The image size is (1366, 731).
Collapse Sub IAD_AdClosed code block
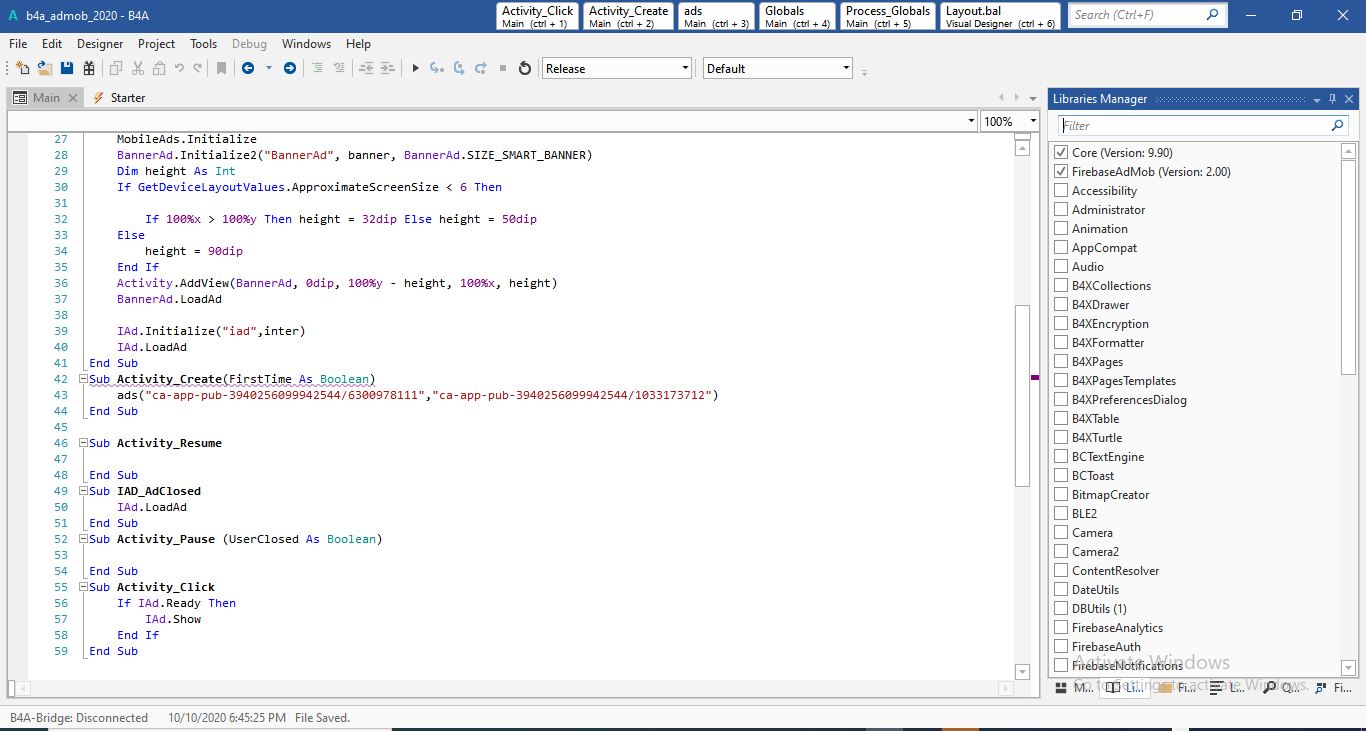tap(82, 492)
